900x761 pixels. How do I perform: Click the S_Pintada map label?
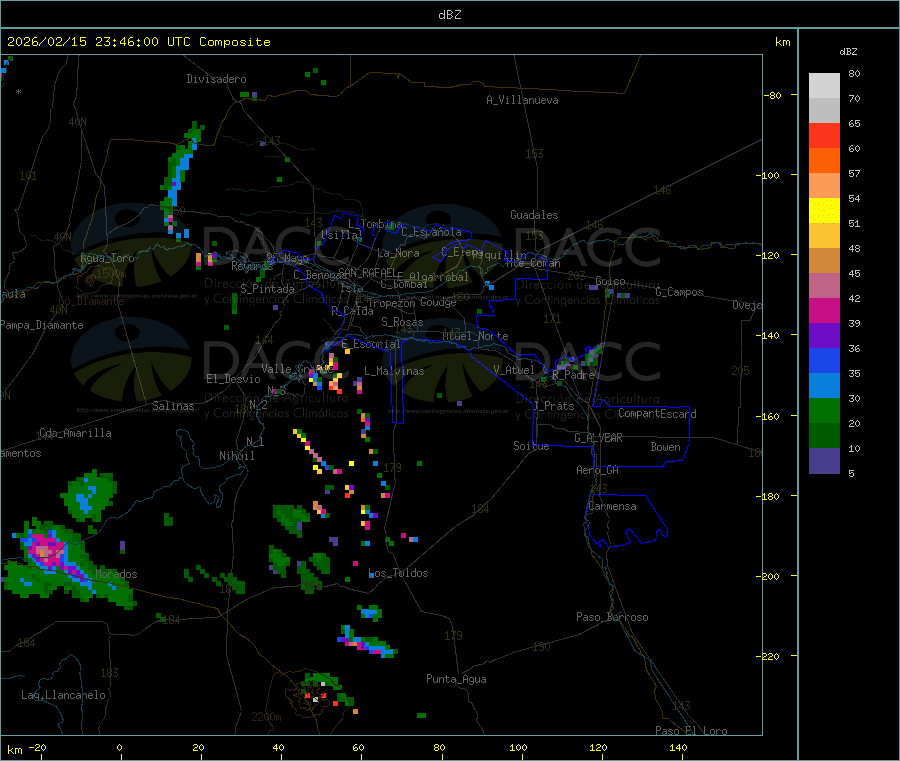click(x=267, y=289)
